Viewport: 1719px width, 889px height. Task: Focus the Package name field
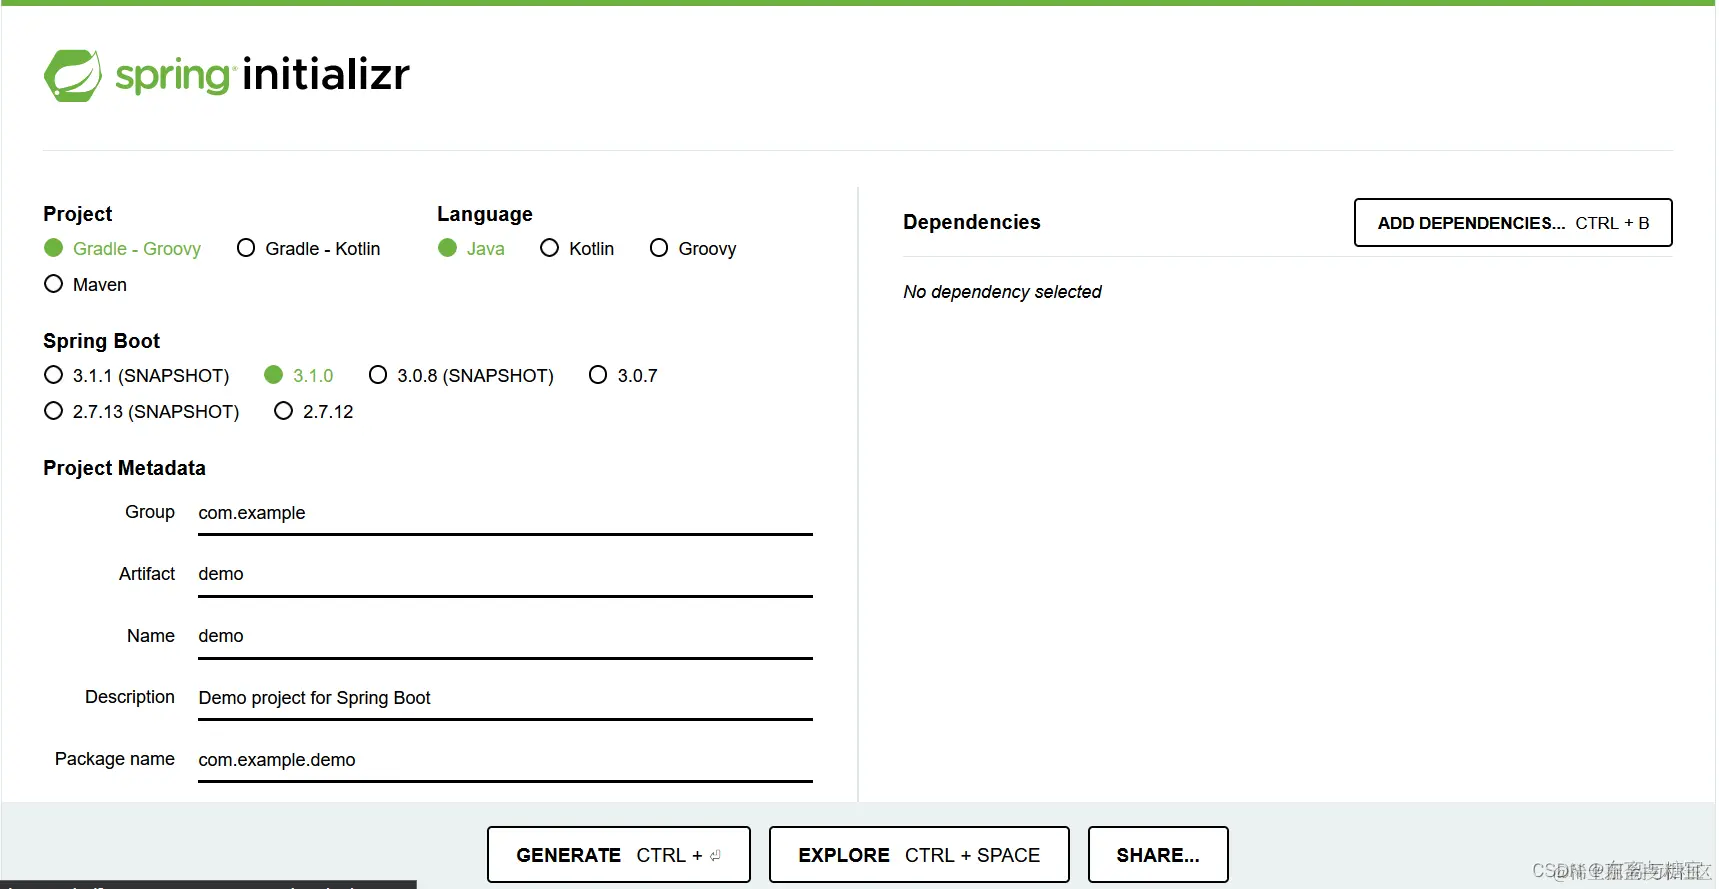pyautogui.click(x=505, y=760)
